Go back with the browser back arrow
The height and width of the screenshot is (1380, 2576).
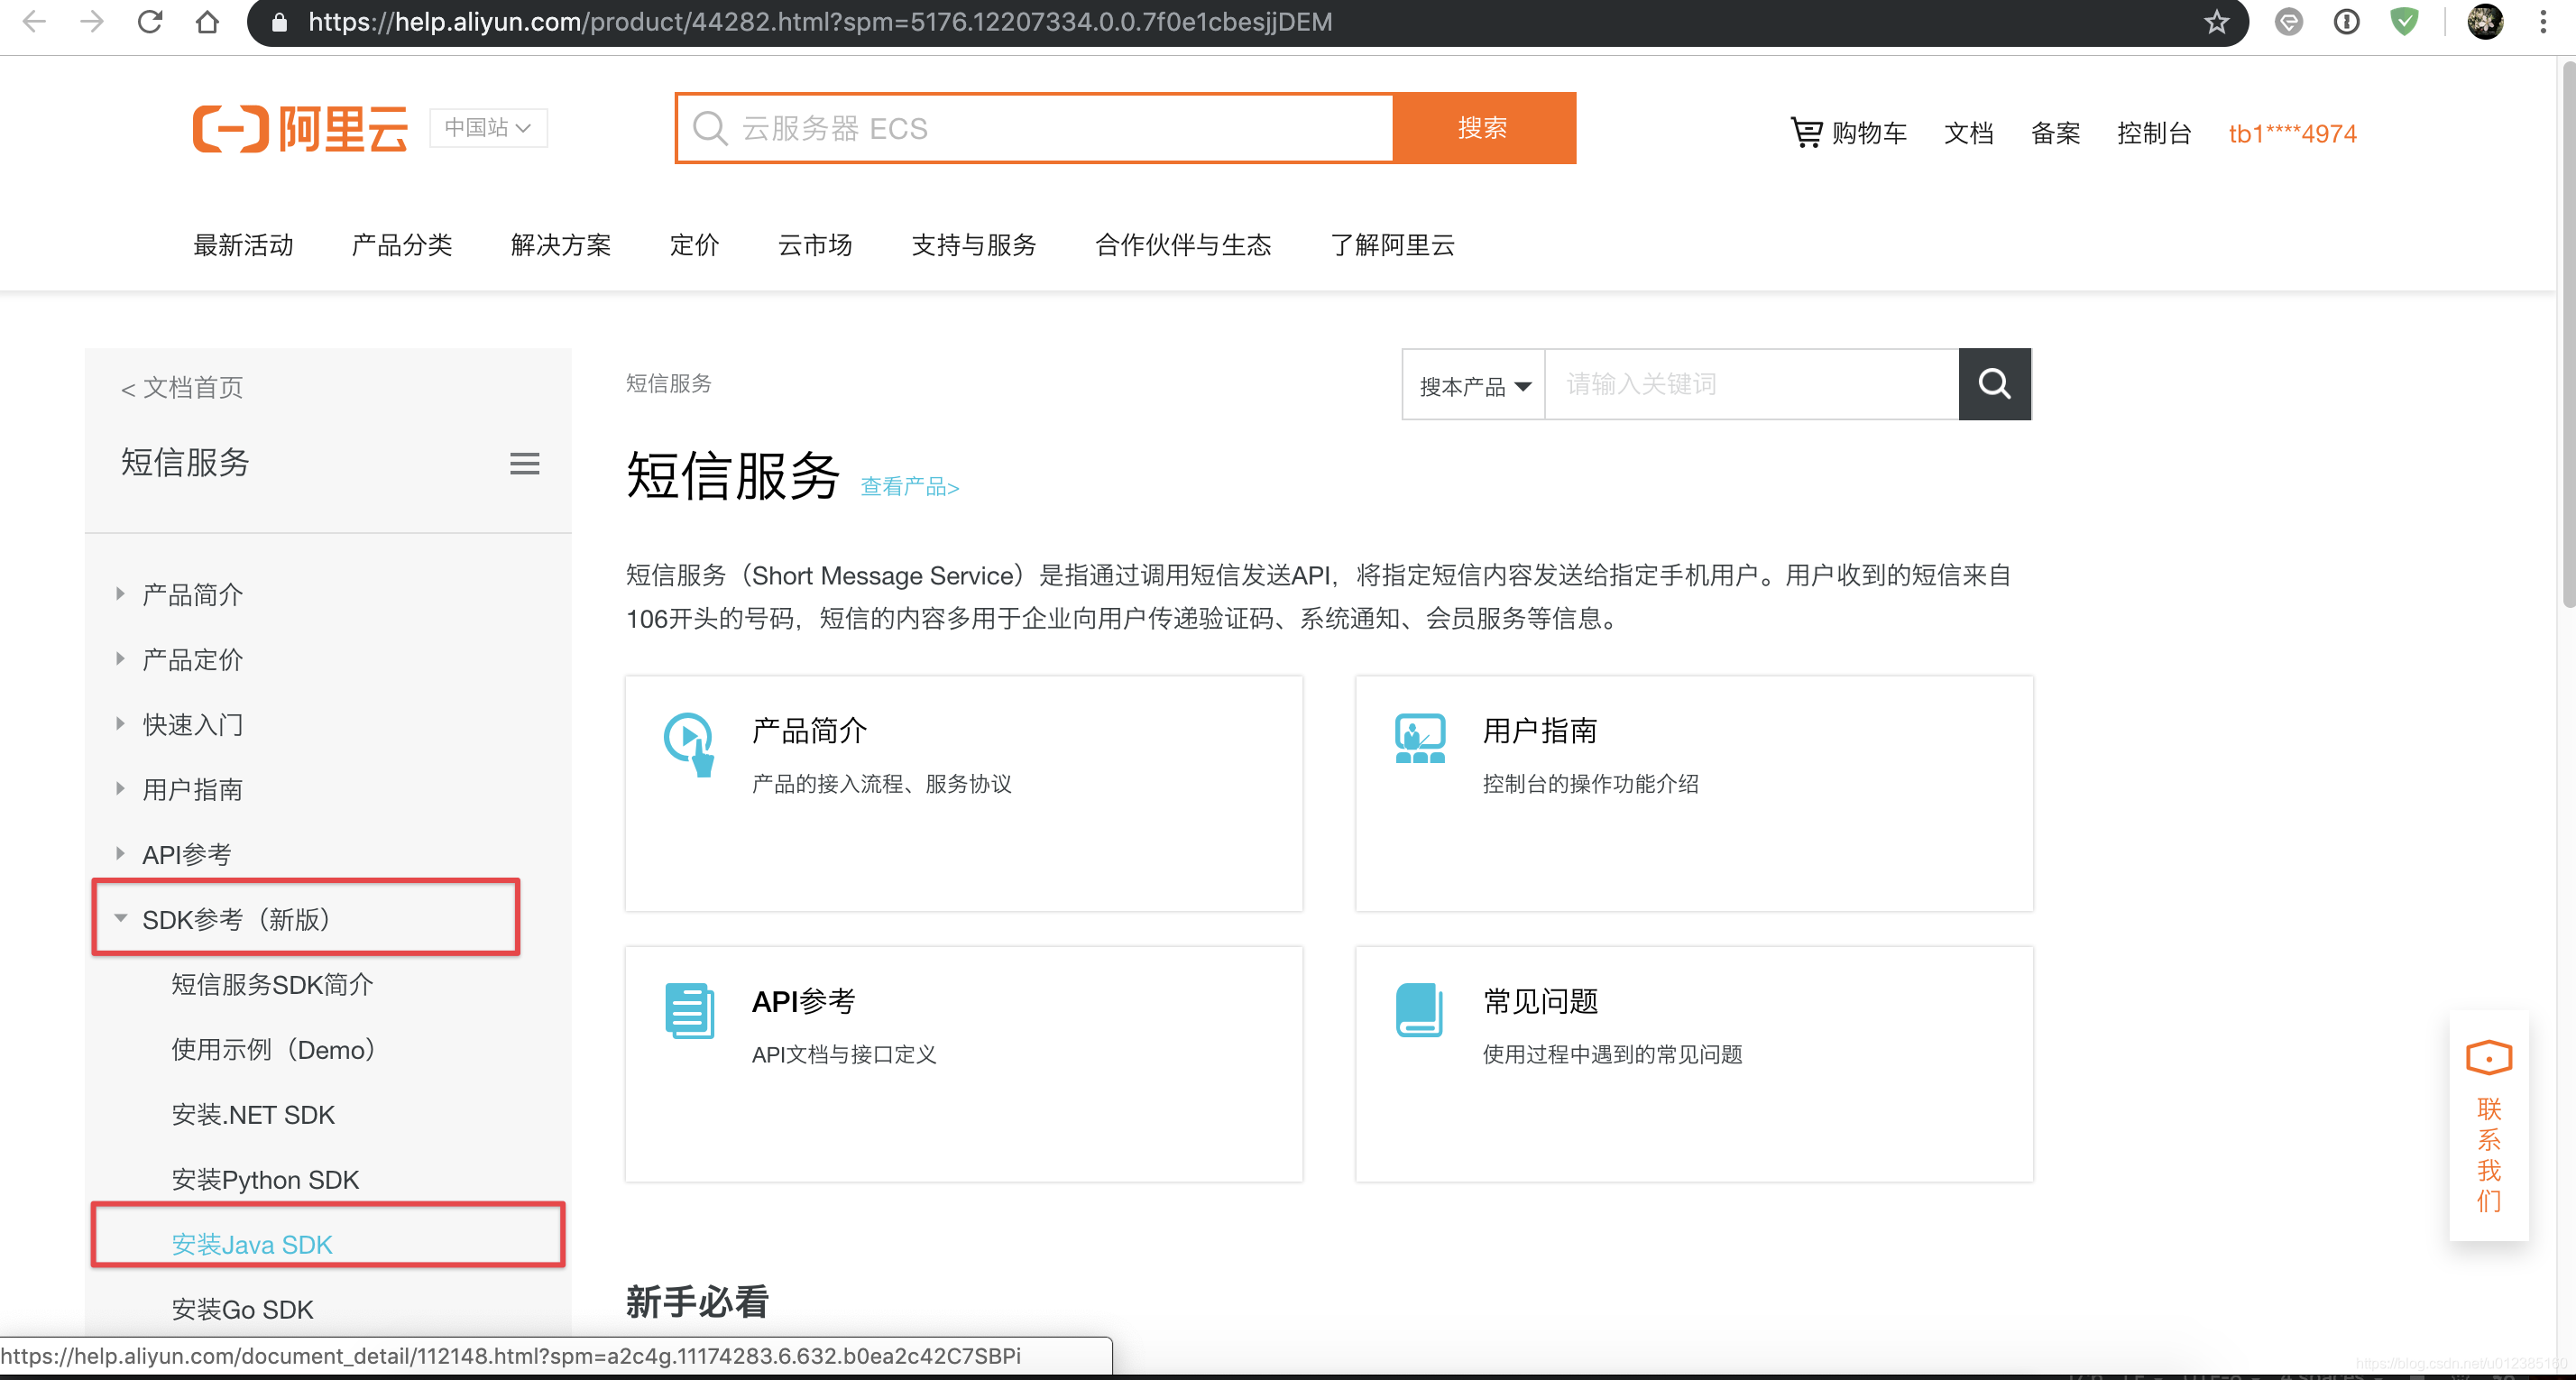(x=34, y=21)
